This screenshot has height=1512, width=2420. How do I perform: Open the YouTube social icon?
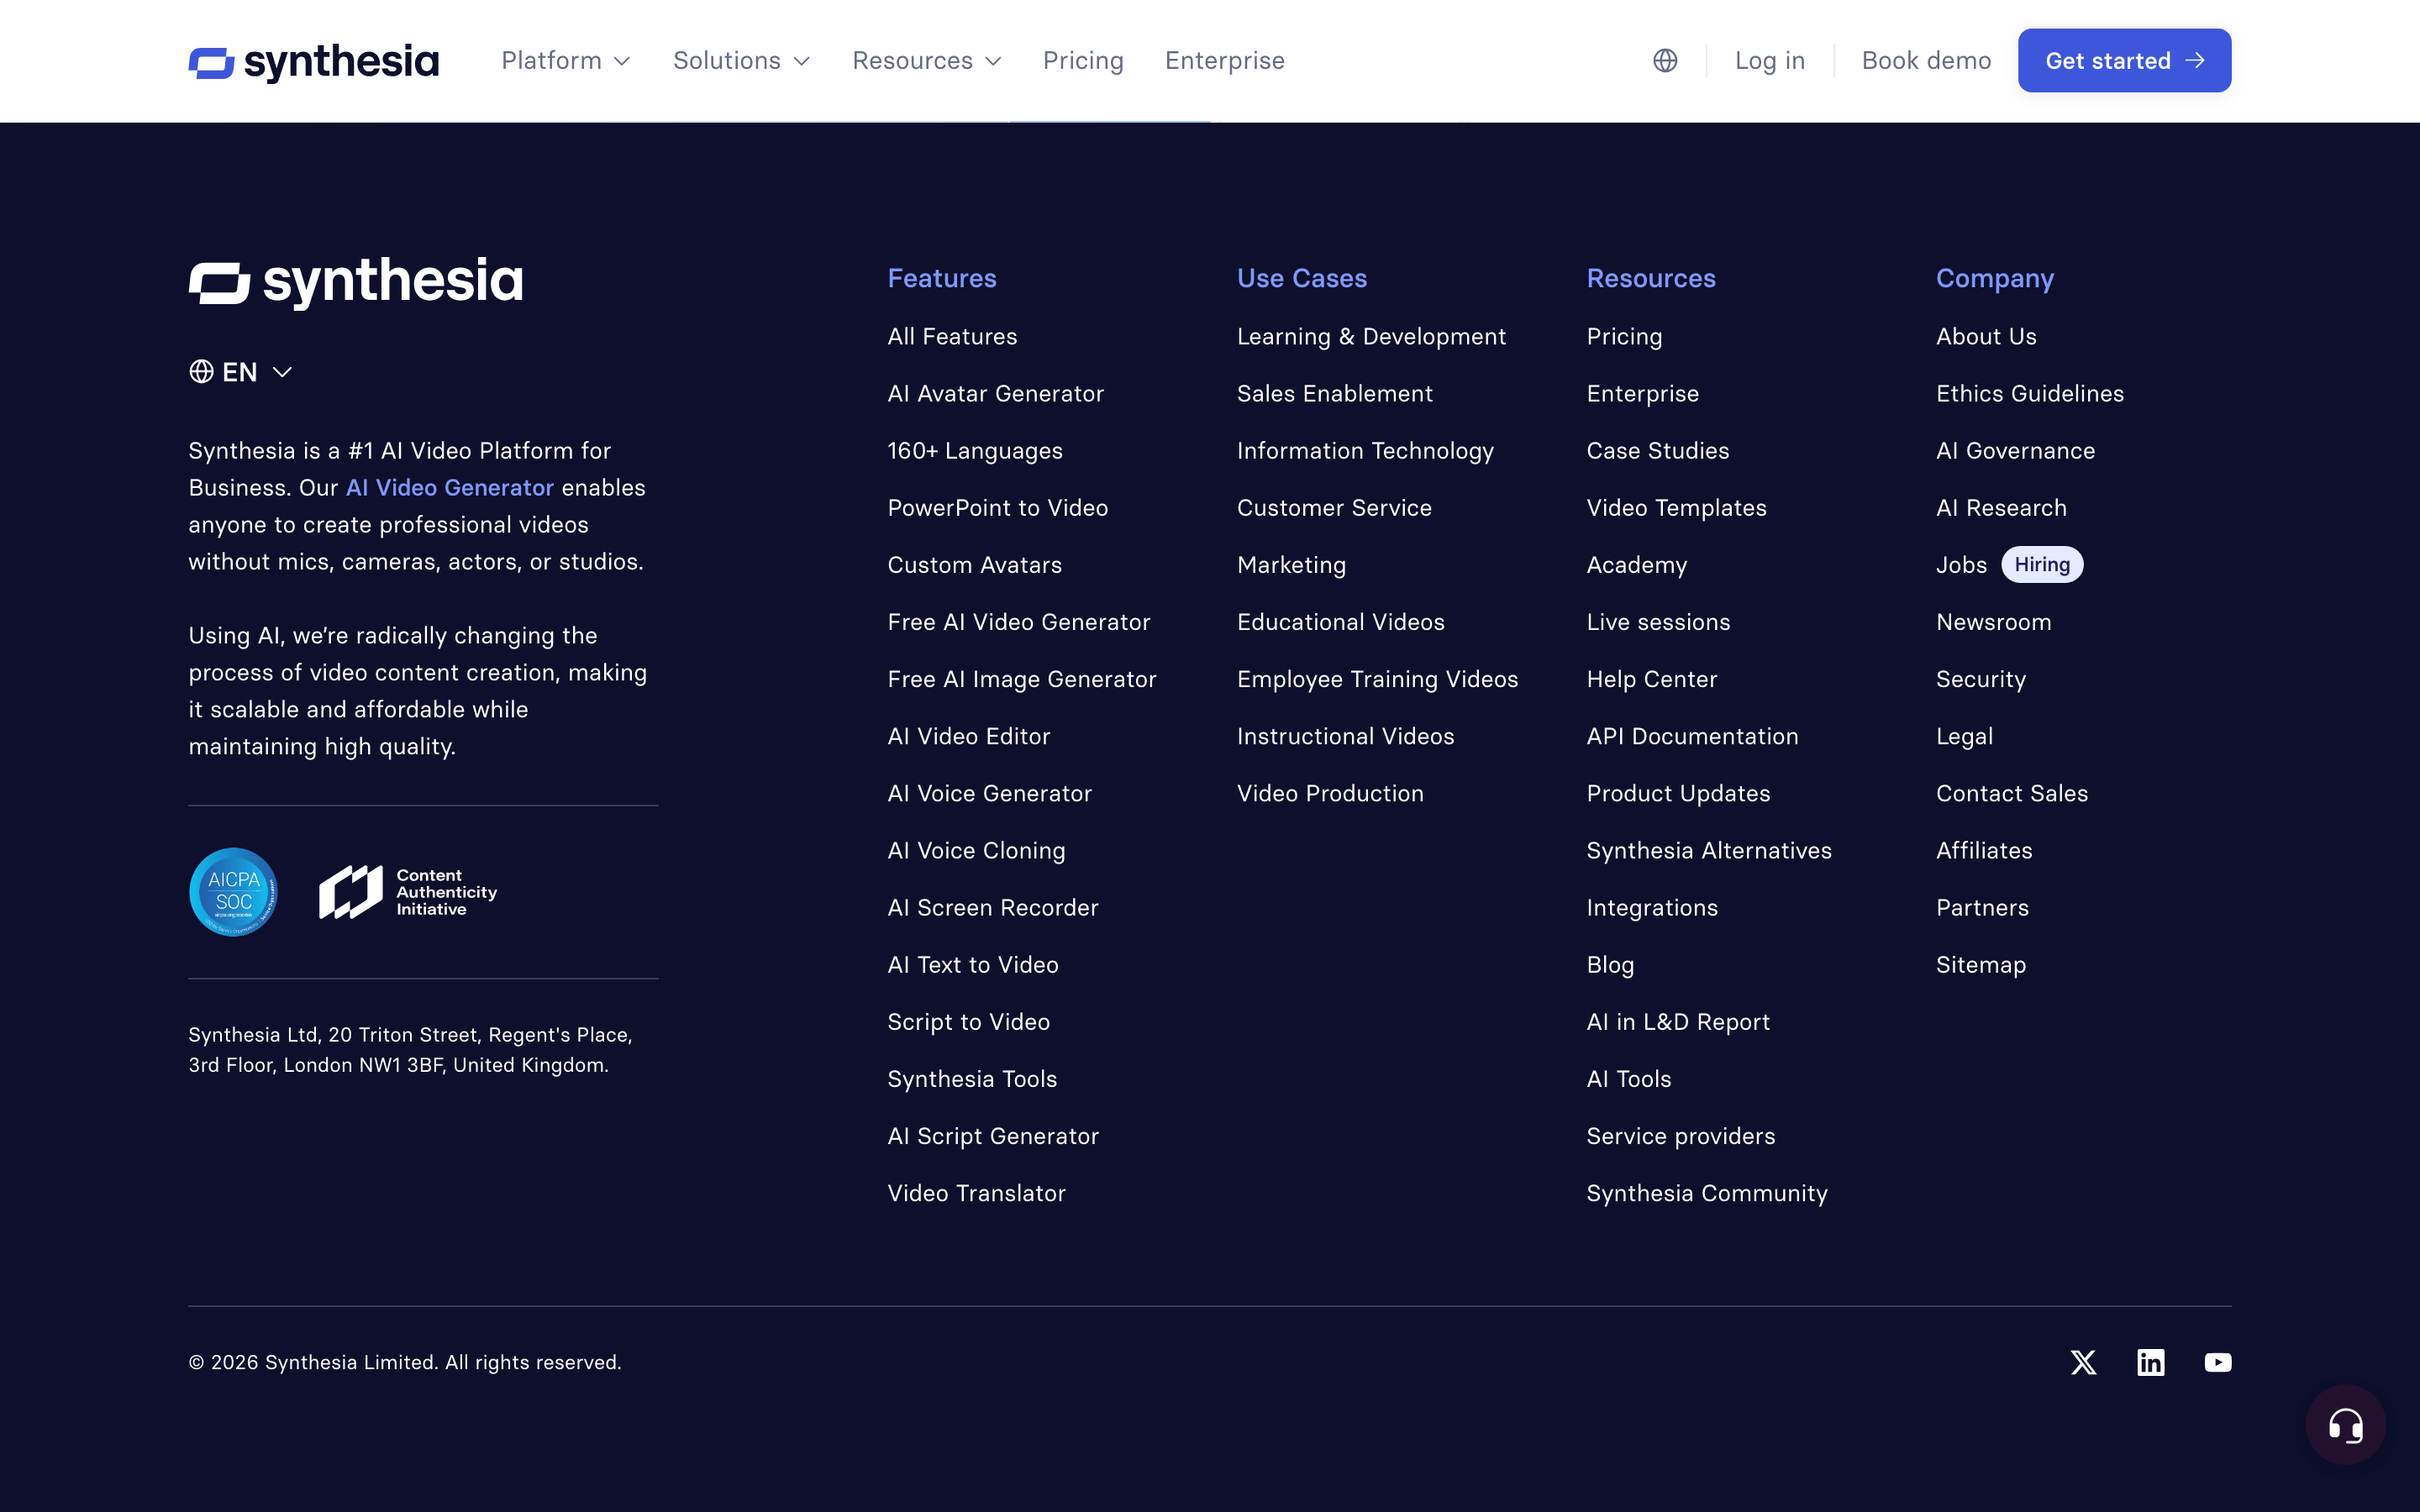tap(2217, 1362)
